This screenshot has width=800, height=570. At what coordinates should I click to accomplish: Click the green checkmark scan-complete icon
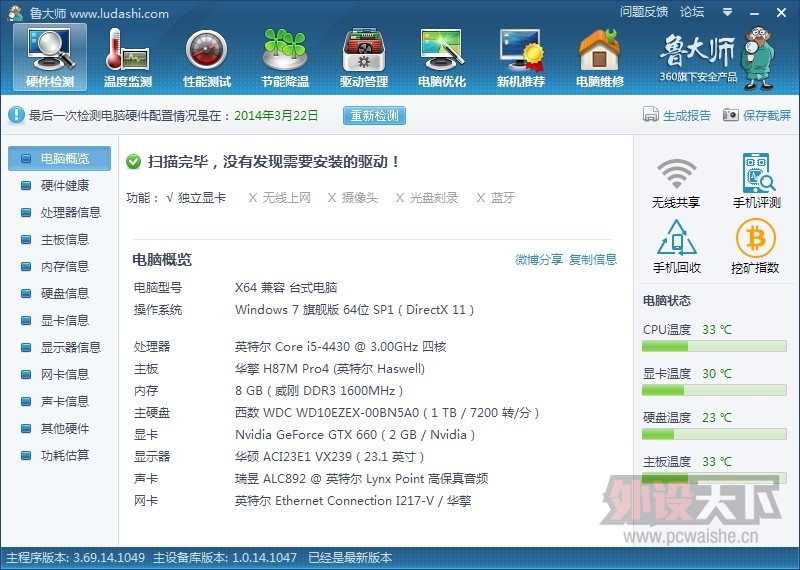[x=134, y=162]
